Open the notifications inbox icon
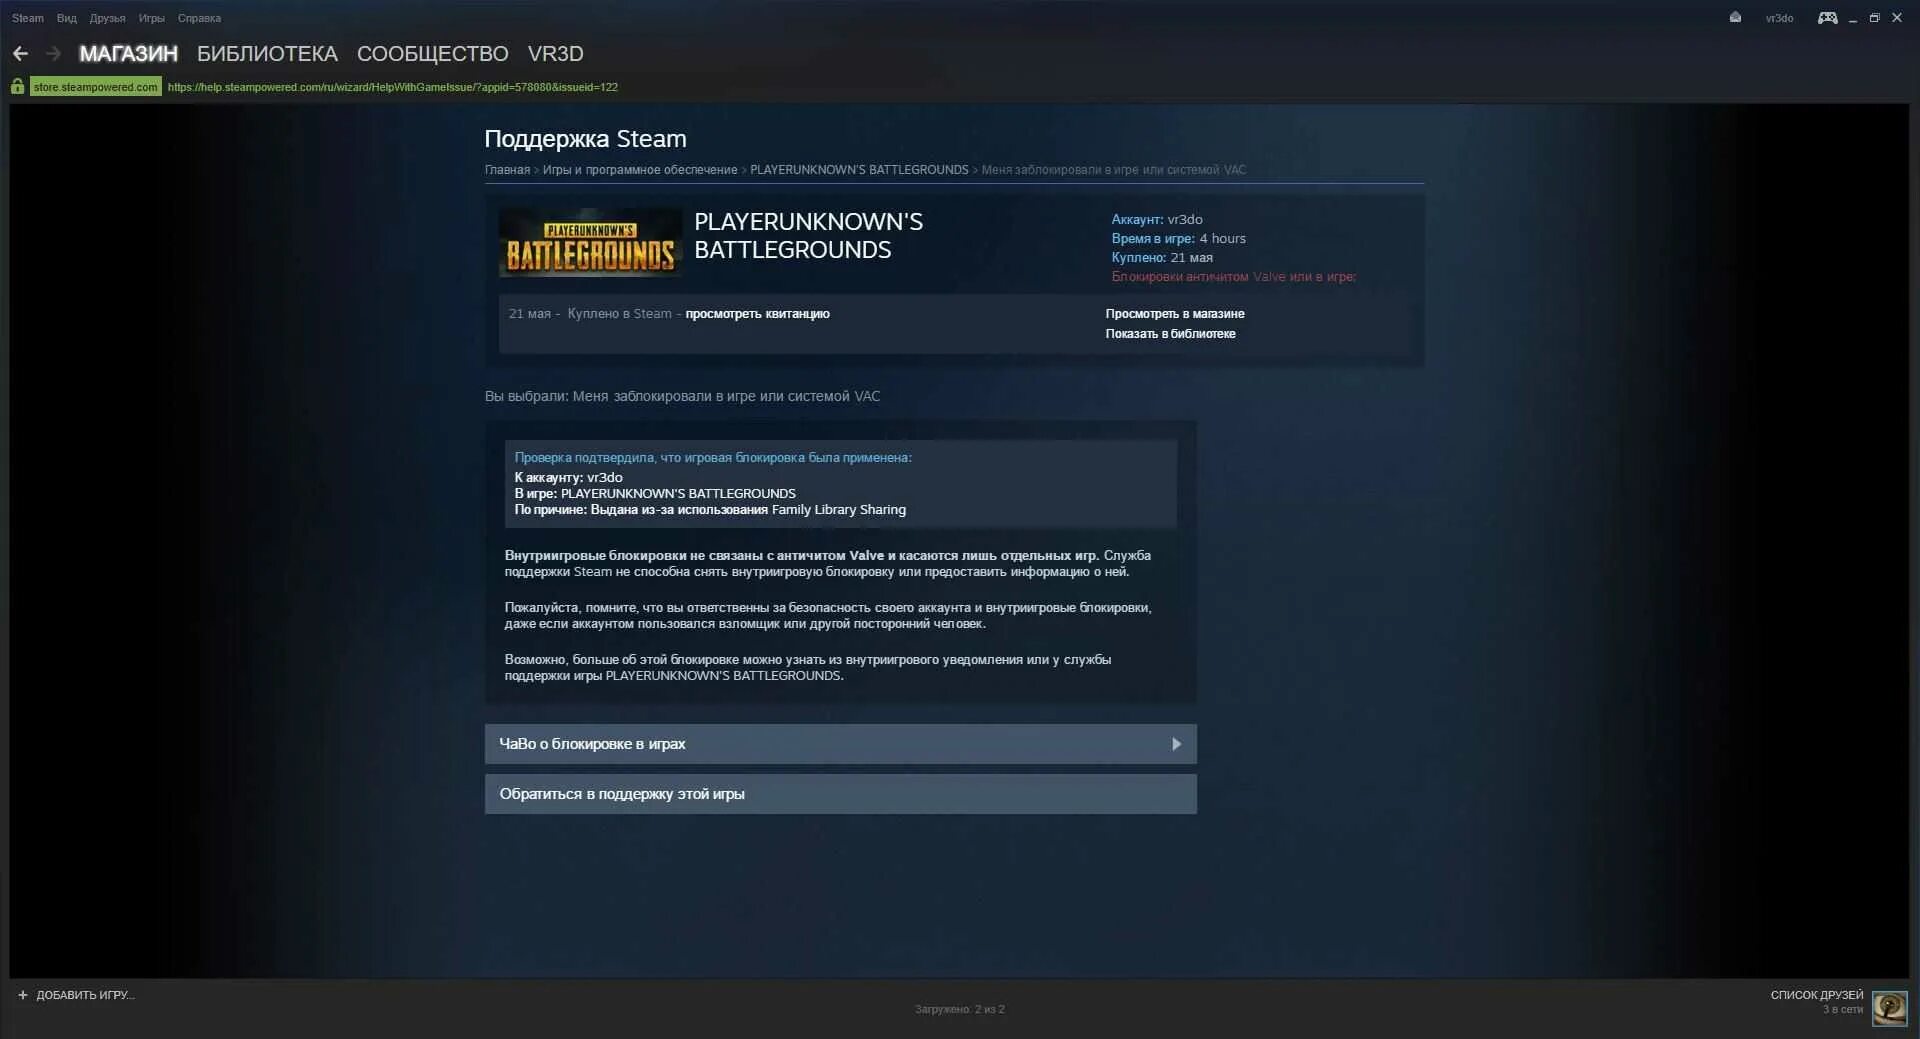Screen dimensions: 1920x1039 [1735, 18]
